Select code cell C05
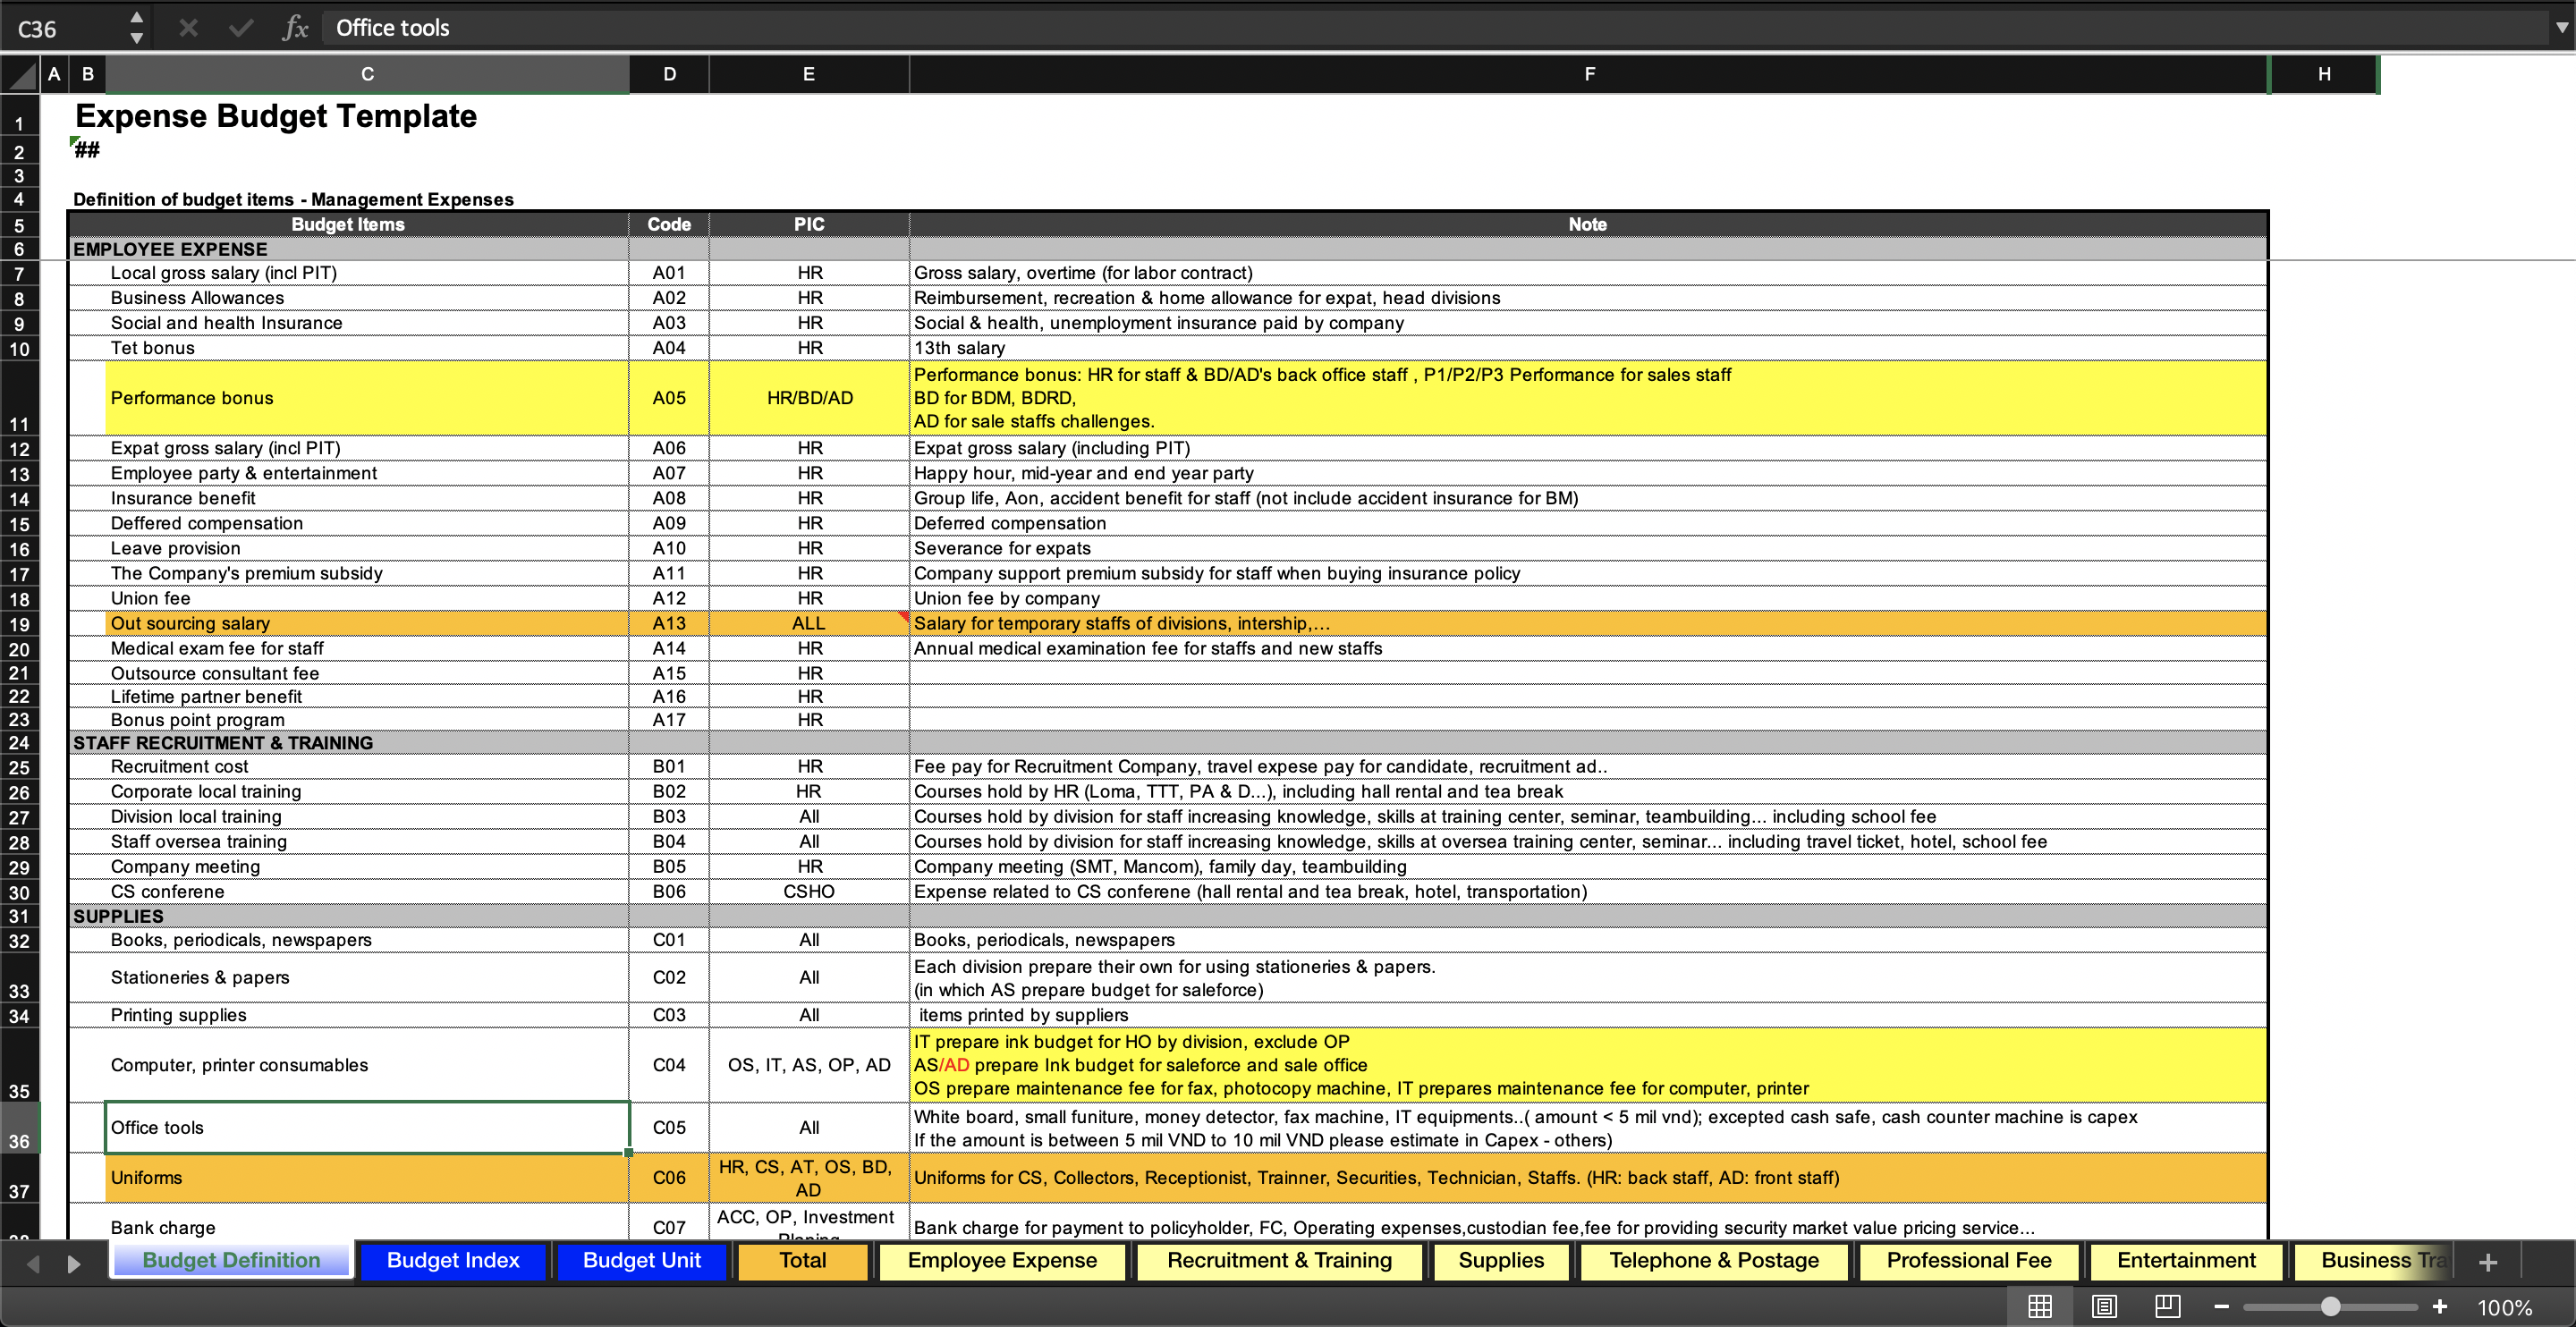 click(x=669, y=1127)
